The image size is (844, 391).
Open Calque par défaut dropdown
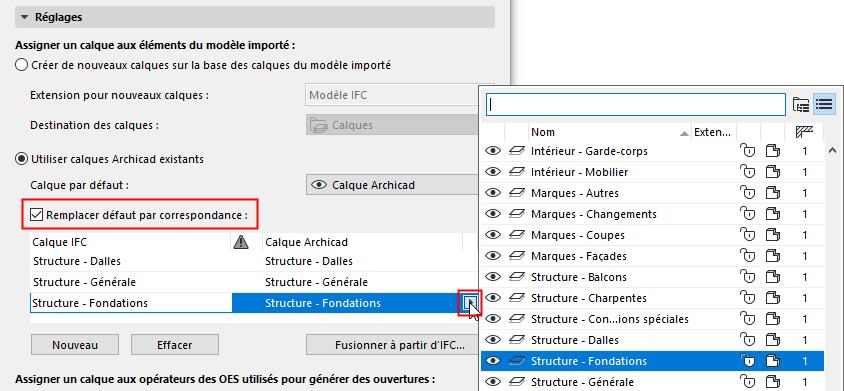pyautogui.click(x=392, y=185)
